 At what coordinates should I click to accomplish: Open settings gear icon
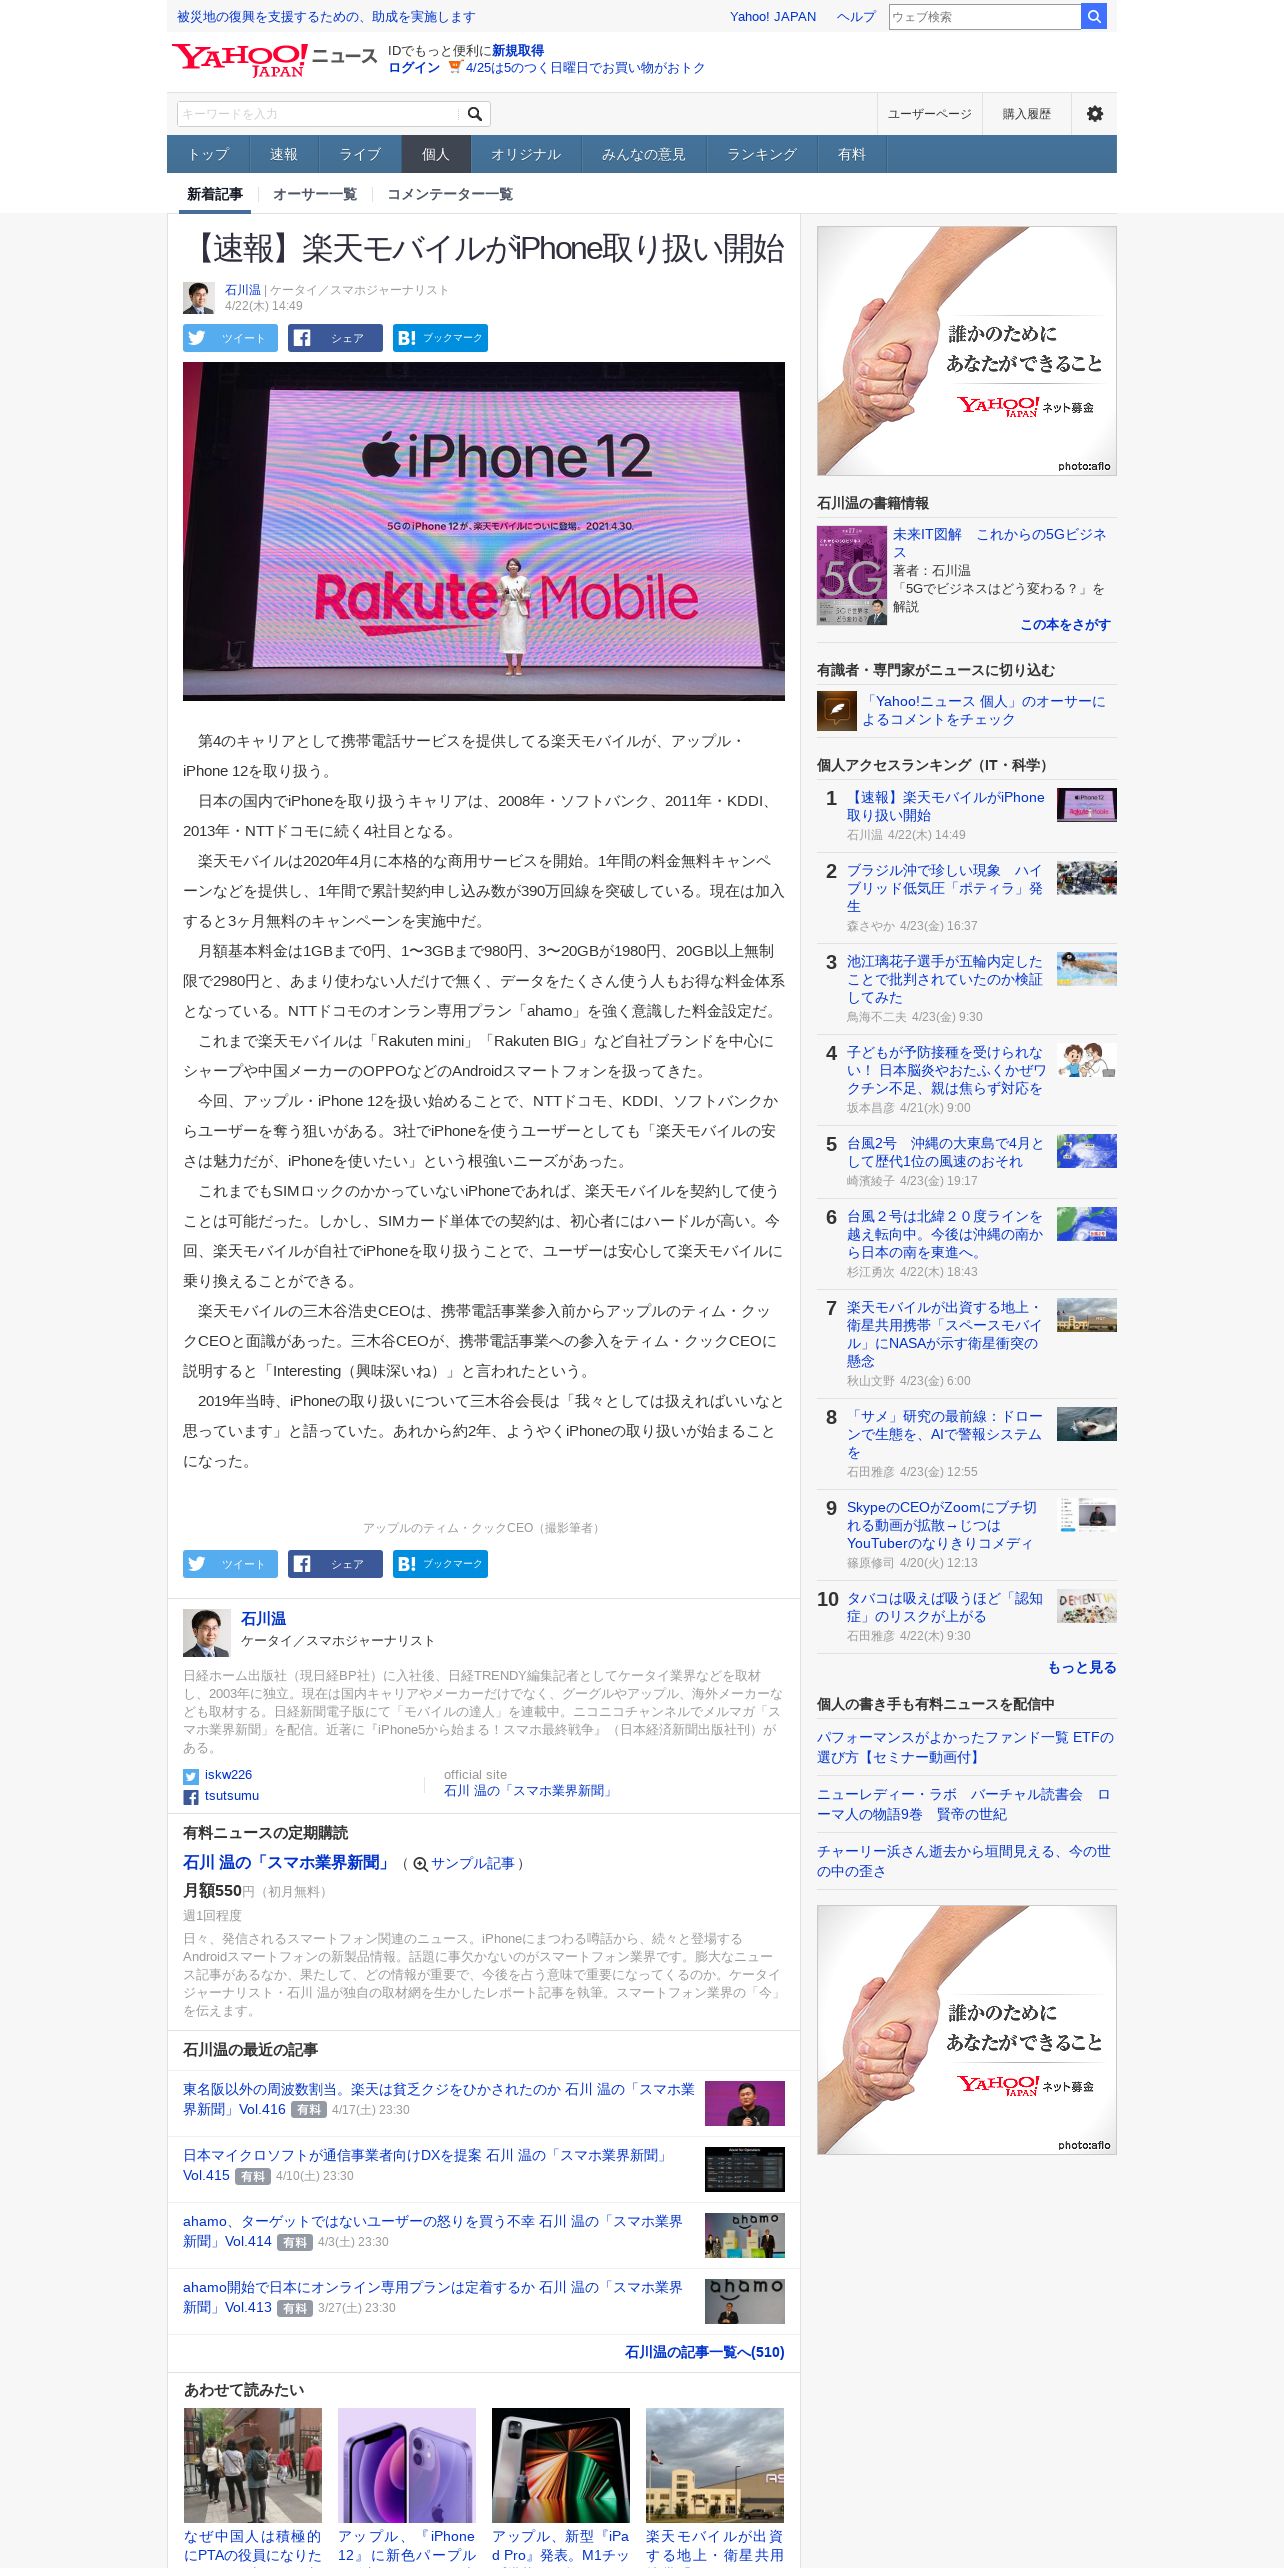click(x=1095, y=114)
